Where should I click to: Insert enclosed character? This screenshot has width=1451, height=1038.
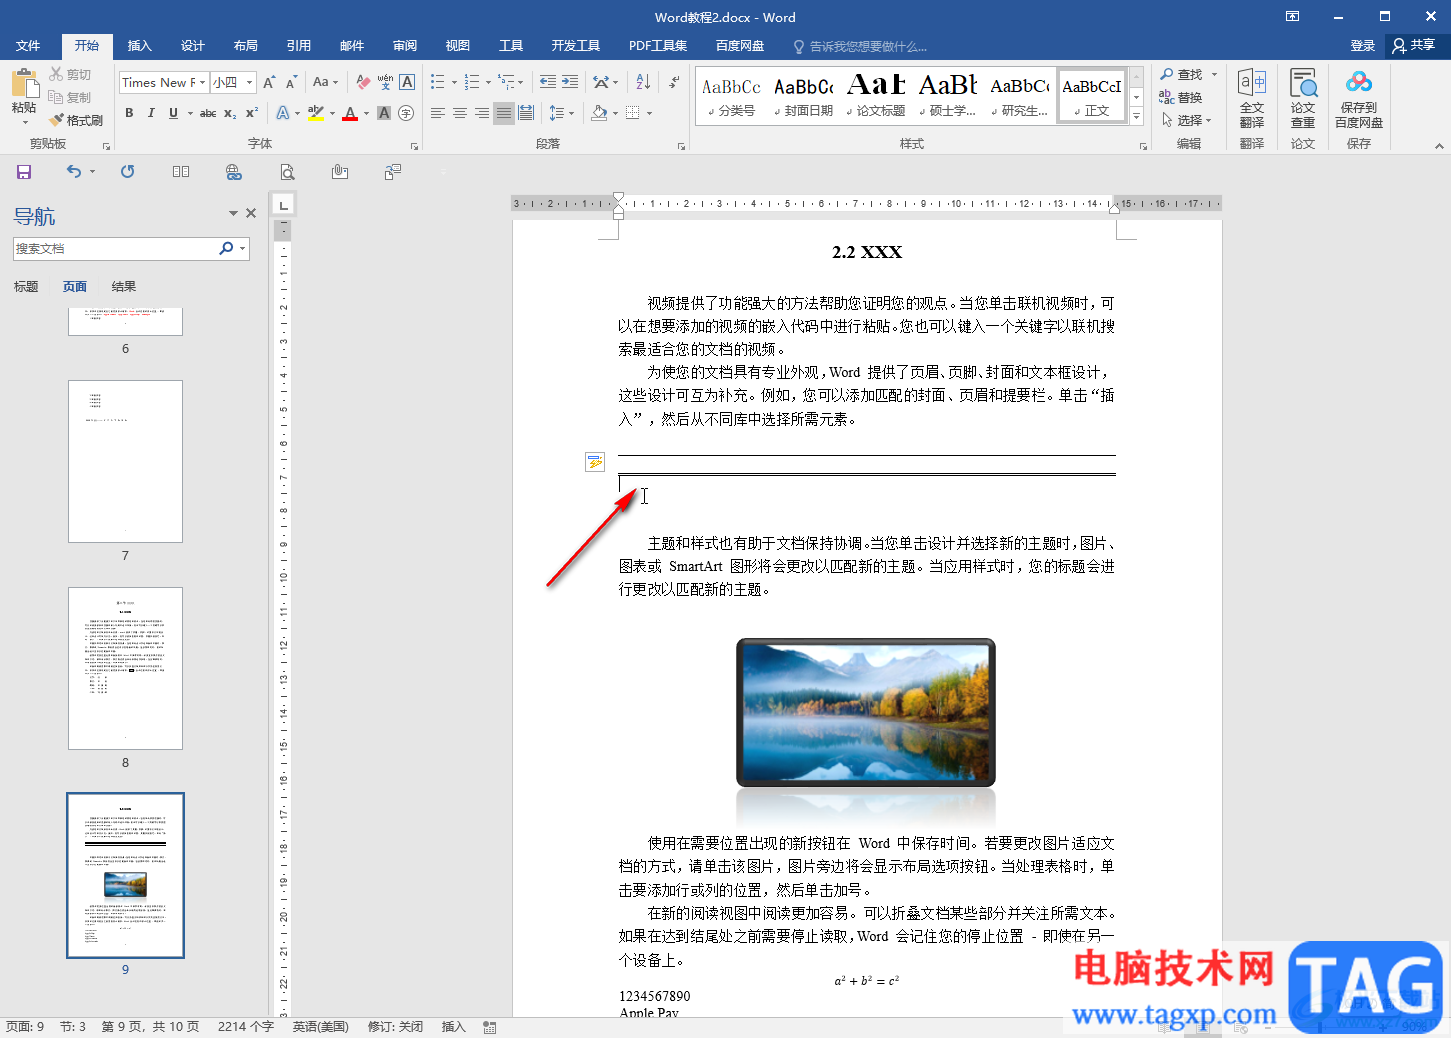click(x=406, y=113)
